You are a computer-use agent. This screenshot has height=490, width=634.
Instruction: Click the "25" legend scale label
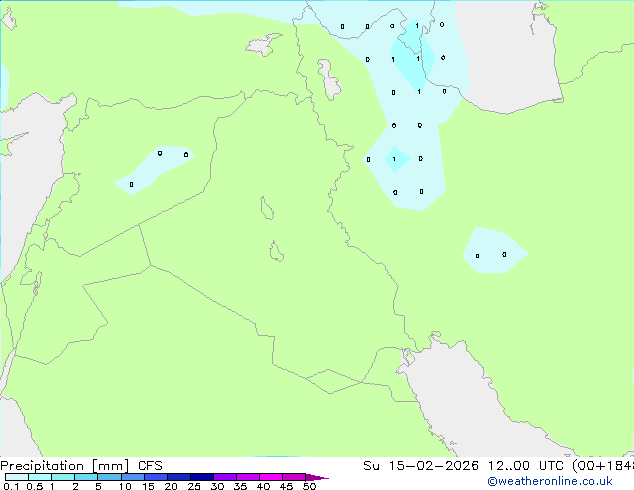pyautogui.click(x=194, y=486)
